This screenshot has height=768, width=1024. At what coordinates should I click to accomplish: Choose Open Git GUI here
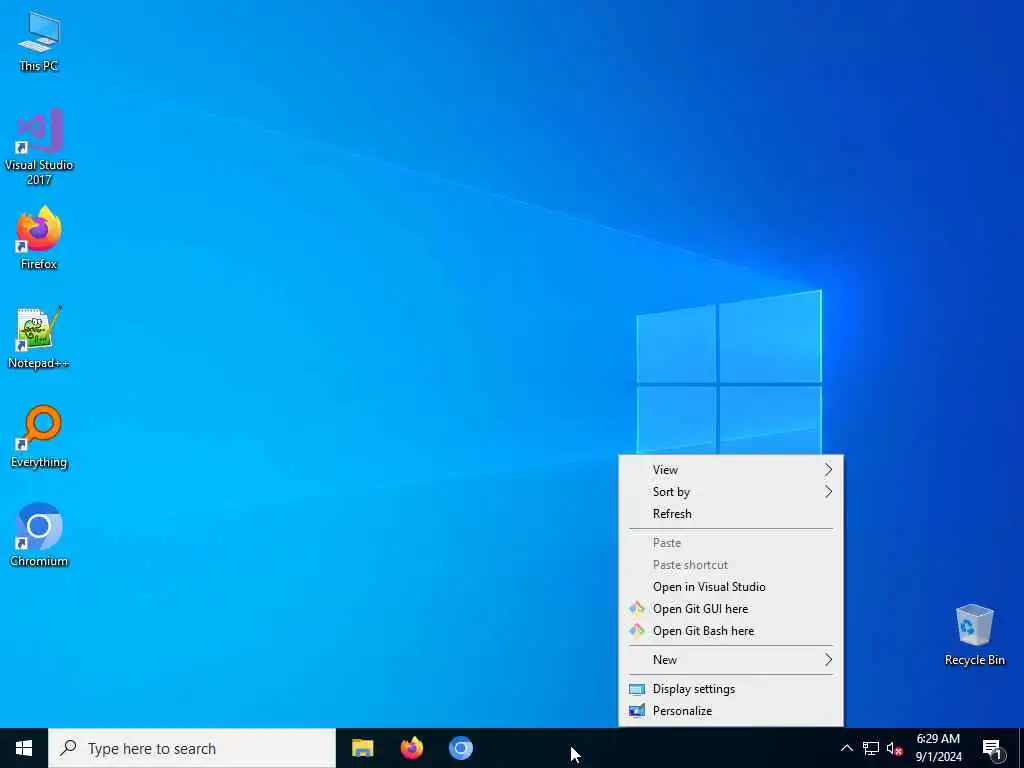click(x=731, y=609)
